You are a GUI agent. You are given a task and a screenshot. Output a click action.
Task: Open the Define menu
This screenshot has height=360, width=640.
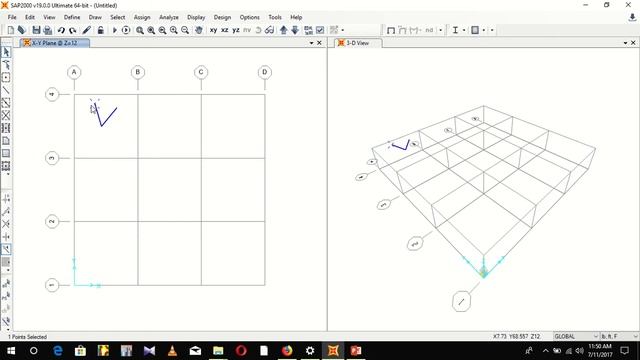pos(72,18)
